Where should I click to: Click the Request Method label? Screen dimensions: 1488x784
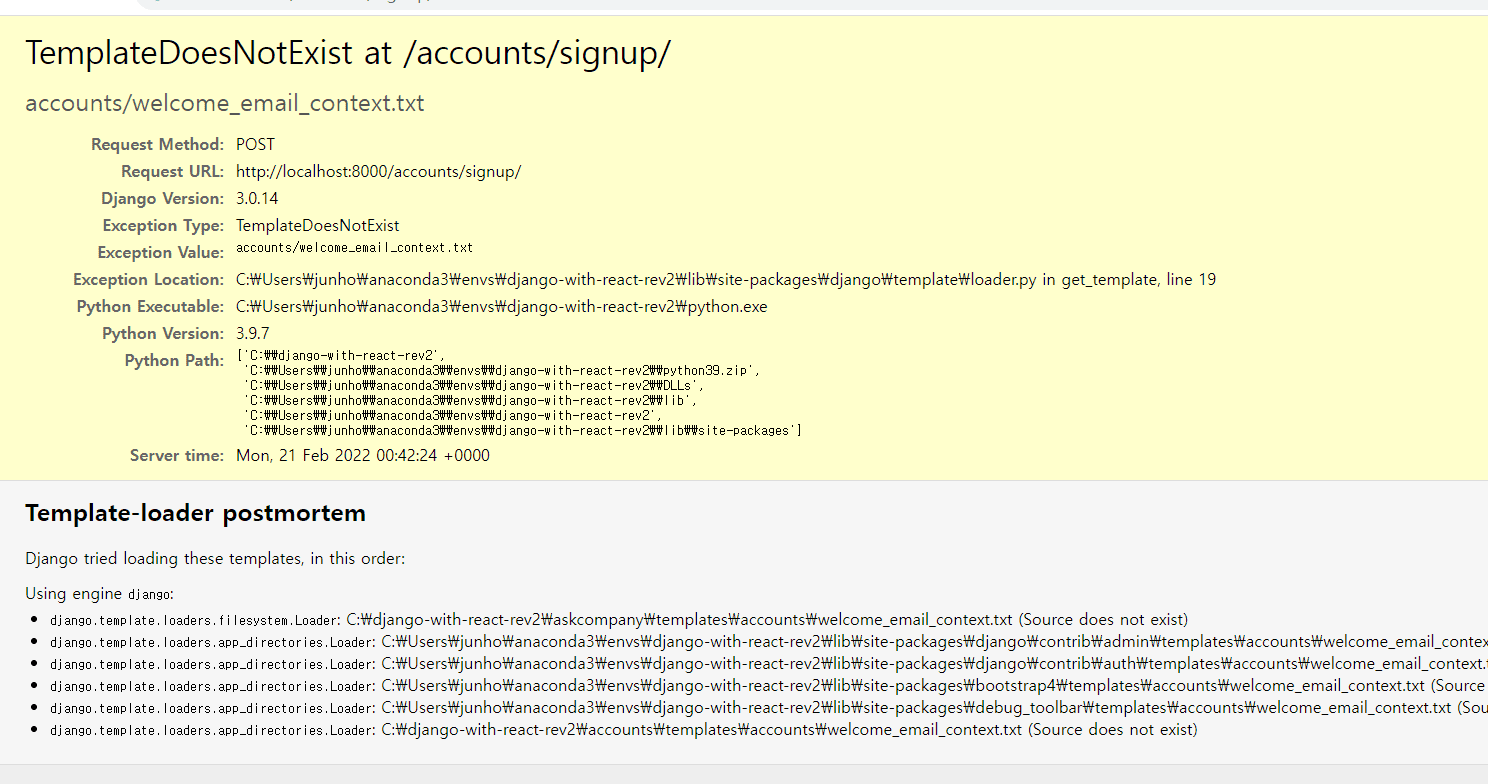pos(157,145)
